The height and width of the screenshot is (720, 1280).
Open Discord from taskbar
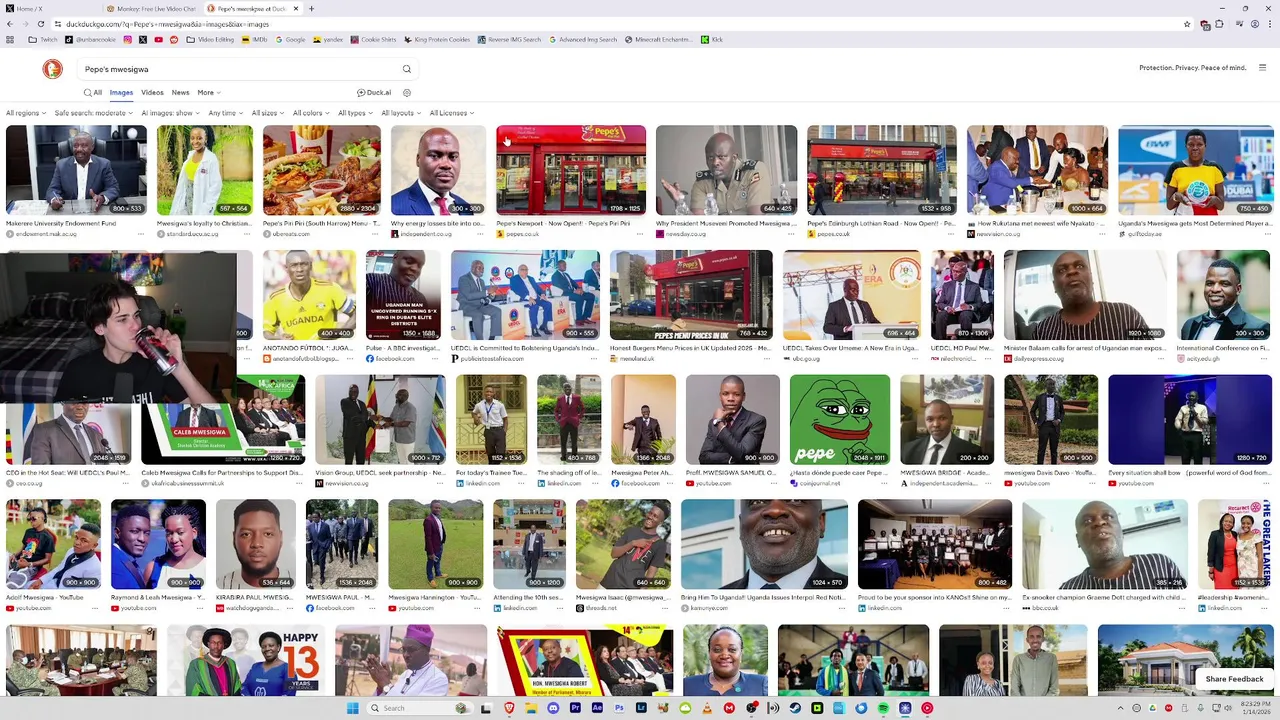point(553,708)
